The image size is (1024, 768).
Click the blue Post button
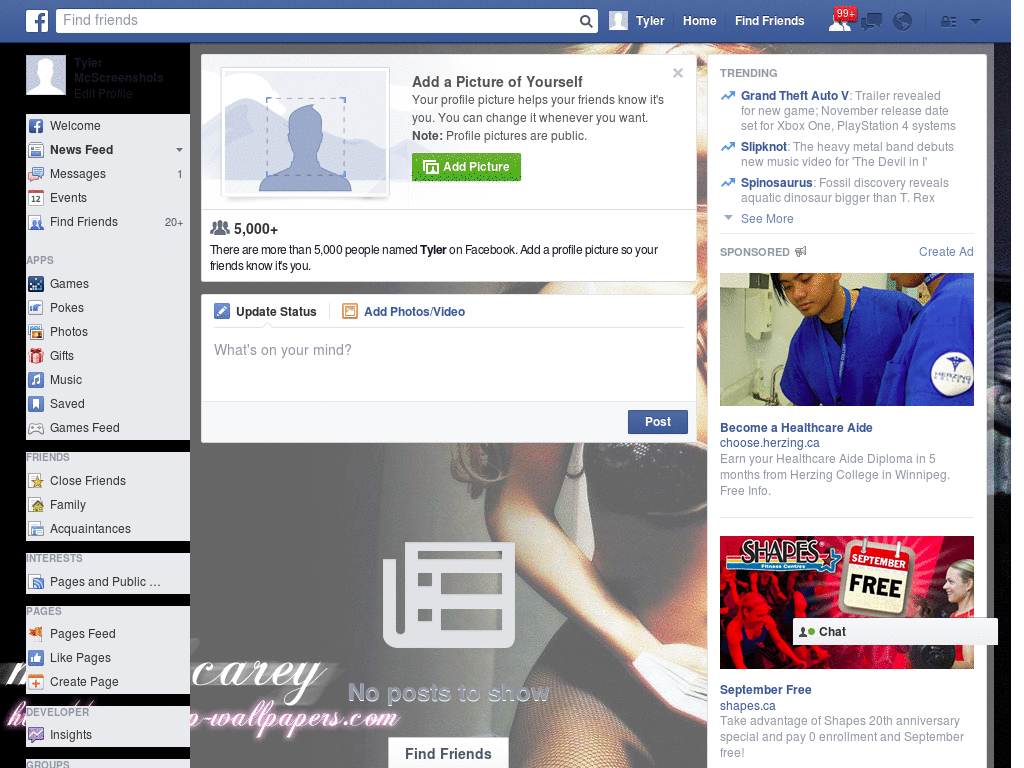658,422
